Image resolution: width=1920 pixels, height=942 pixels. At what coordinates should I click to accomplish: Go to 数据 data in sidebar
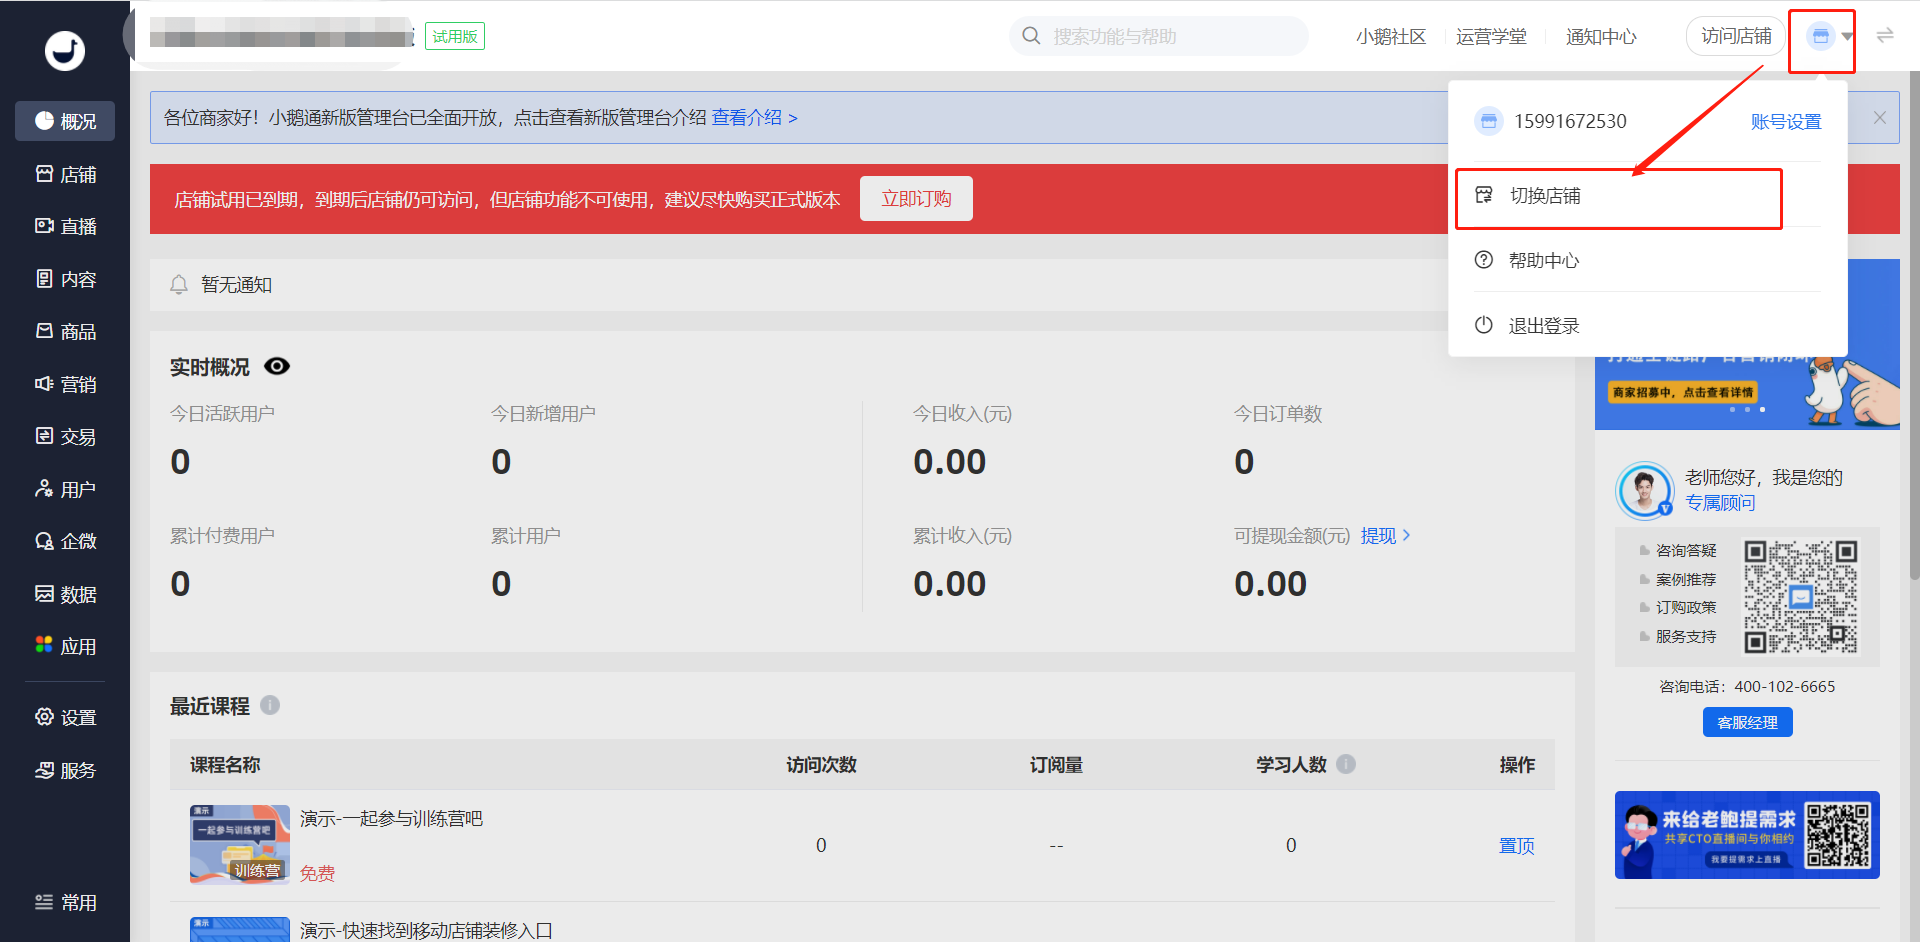click(65, 594)
